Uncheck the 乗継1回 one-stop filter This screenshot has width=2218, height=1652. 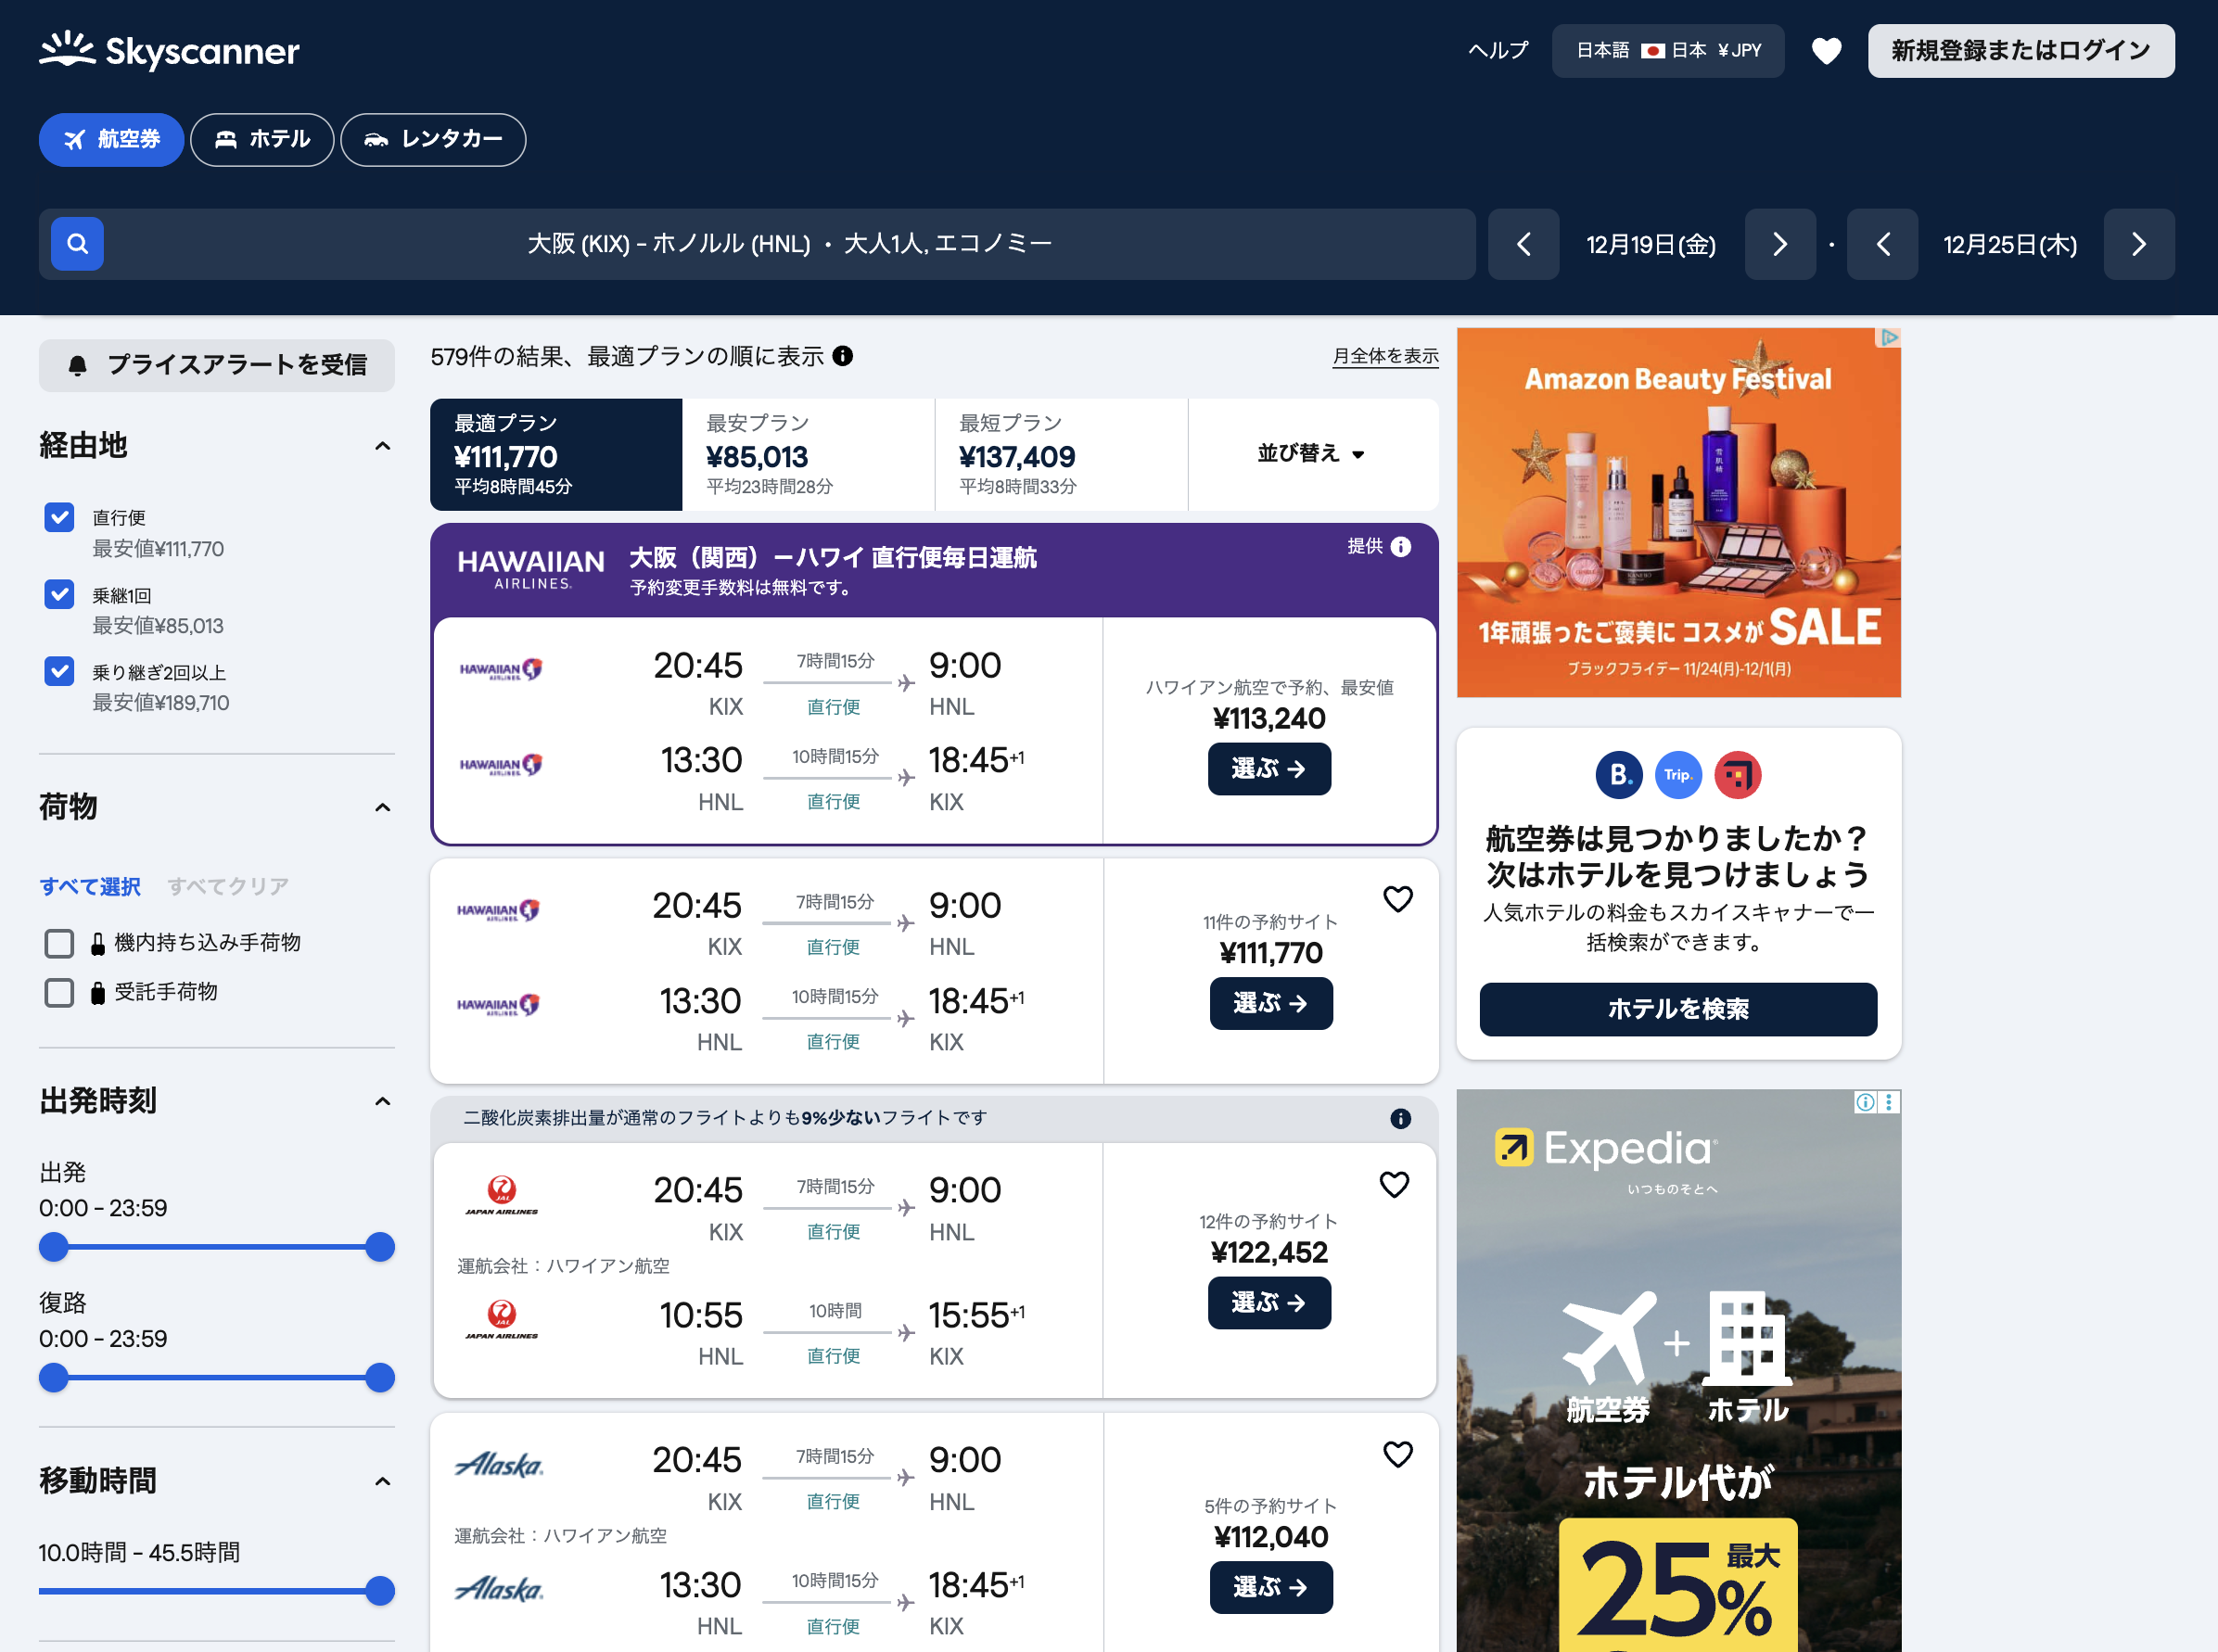[60, 594]
